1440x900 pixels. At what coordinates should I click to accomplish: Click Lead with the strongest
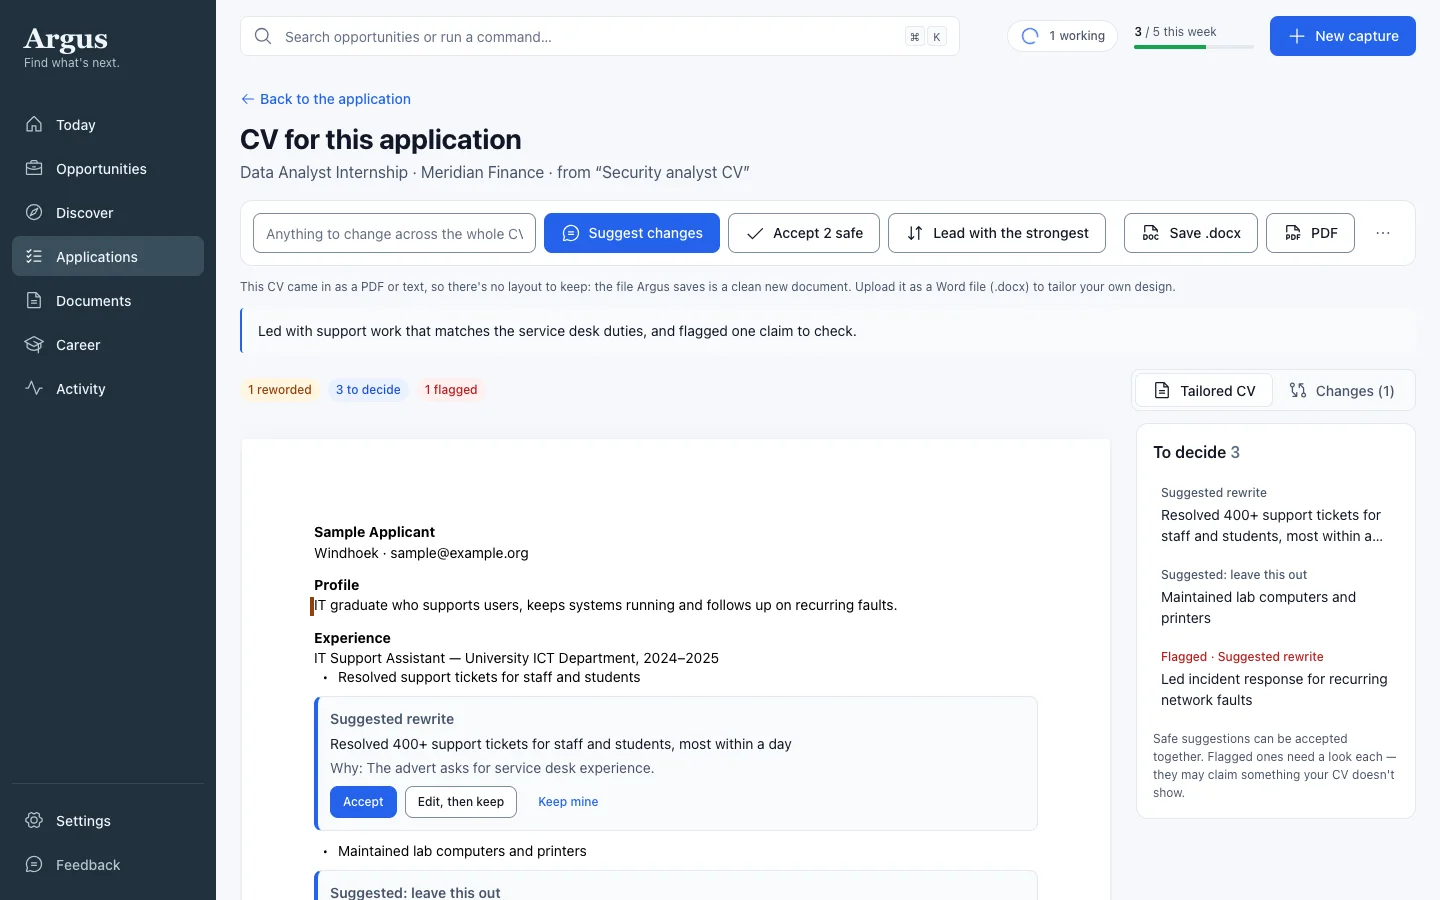(x=997, y=233)
